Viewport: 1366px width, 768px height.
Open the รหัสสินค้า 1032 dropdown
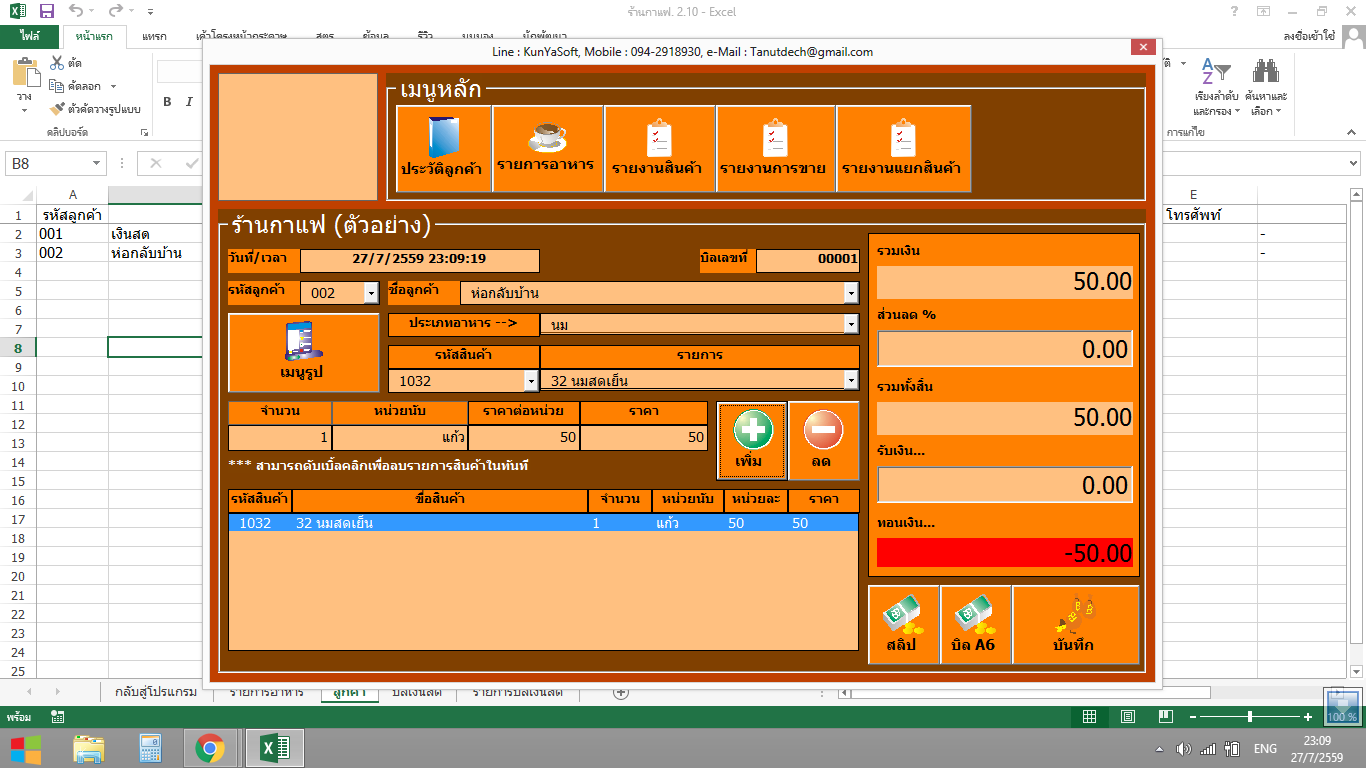click(x=531, y=381)
